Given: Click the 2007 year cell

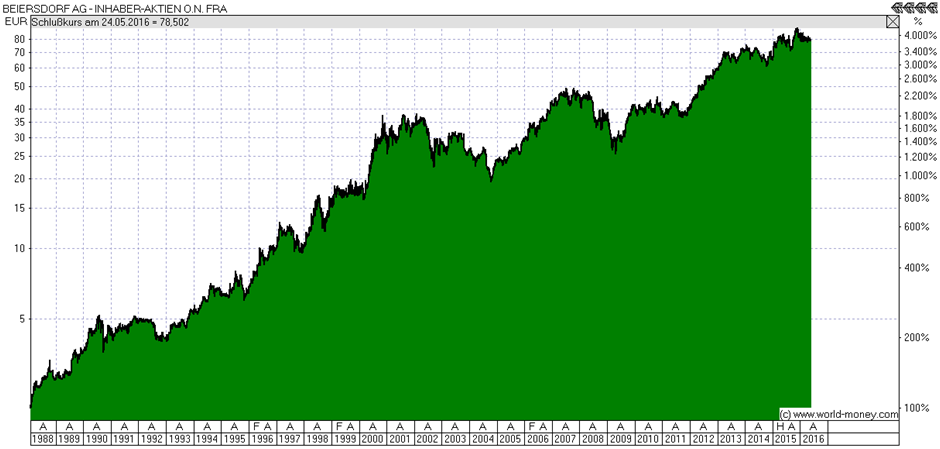Looking at the screenshot, I should [x=566, y=439].
